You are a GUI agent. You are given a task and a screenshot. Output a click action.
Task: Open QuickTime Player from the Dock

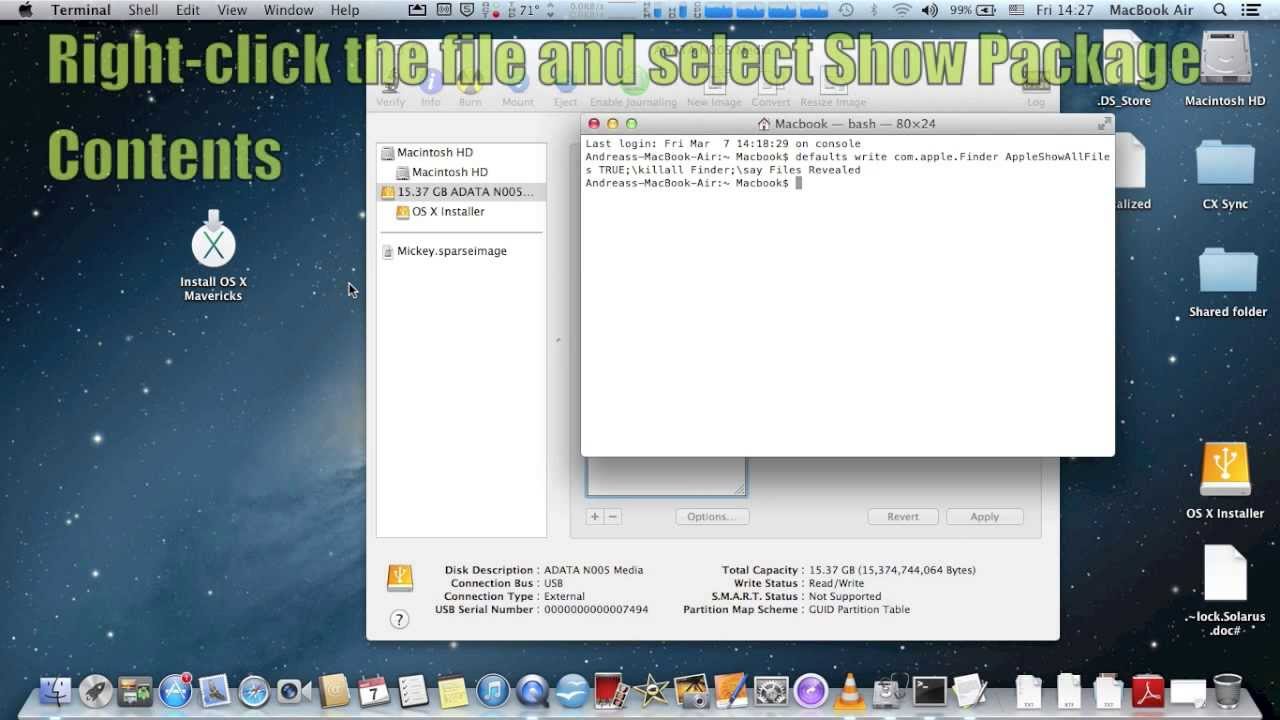[532, 691]
